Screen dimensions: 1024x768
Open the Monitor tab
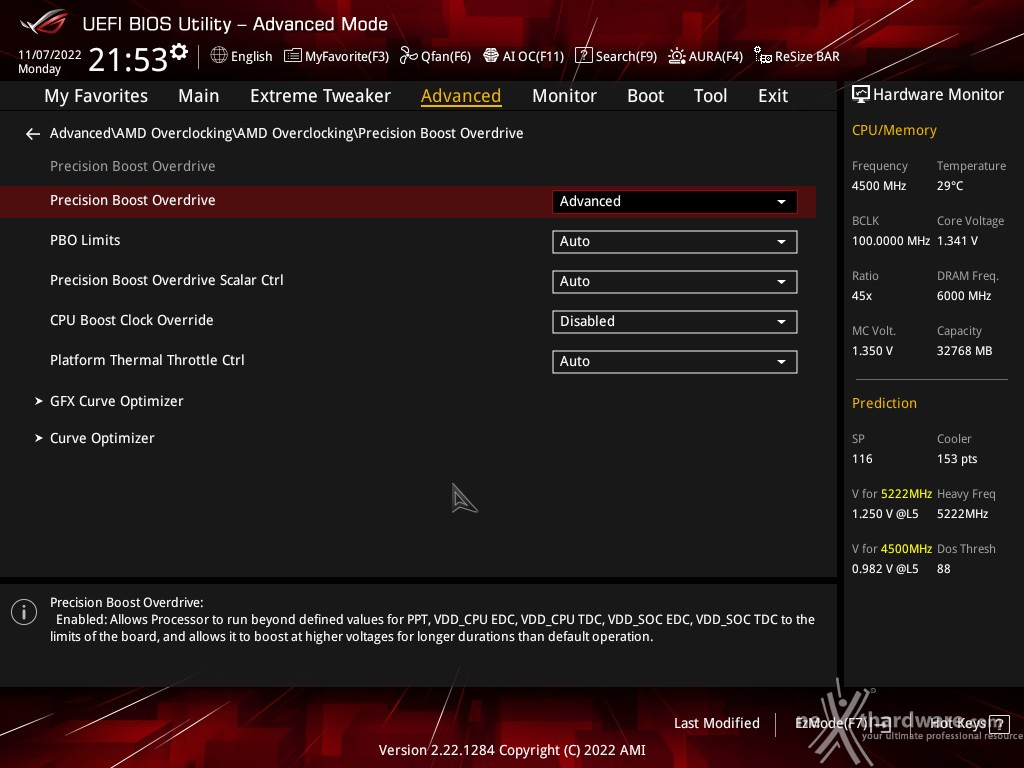coord(564,96)
